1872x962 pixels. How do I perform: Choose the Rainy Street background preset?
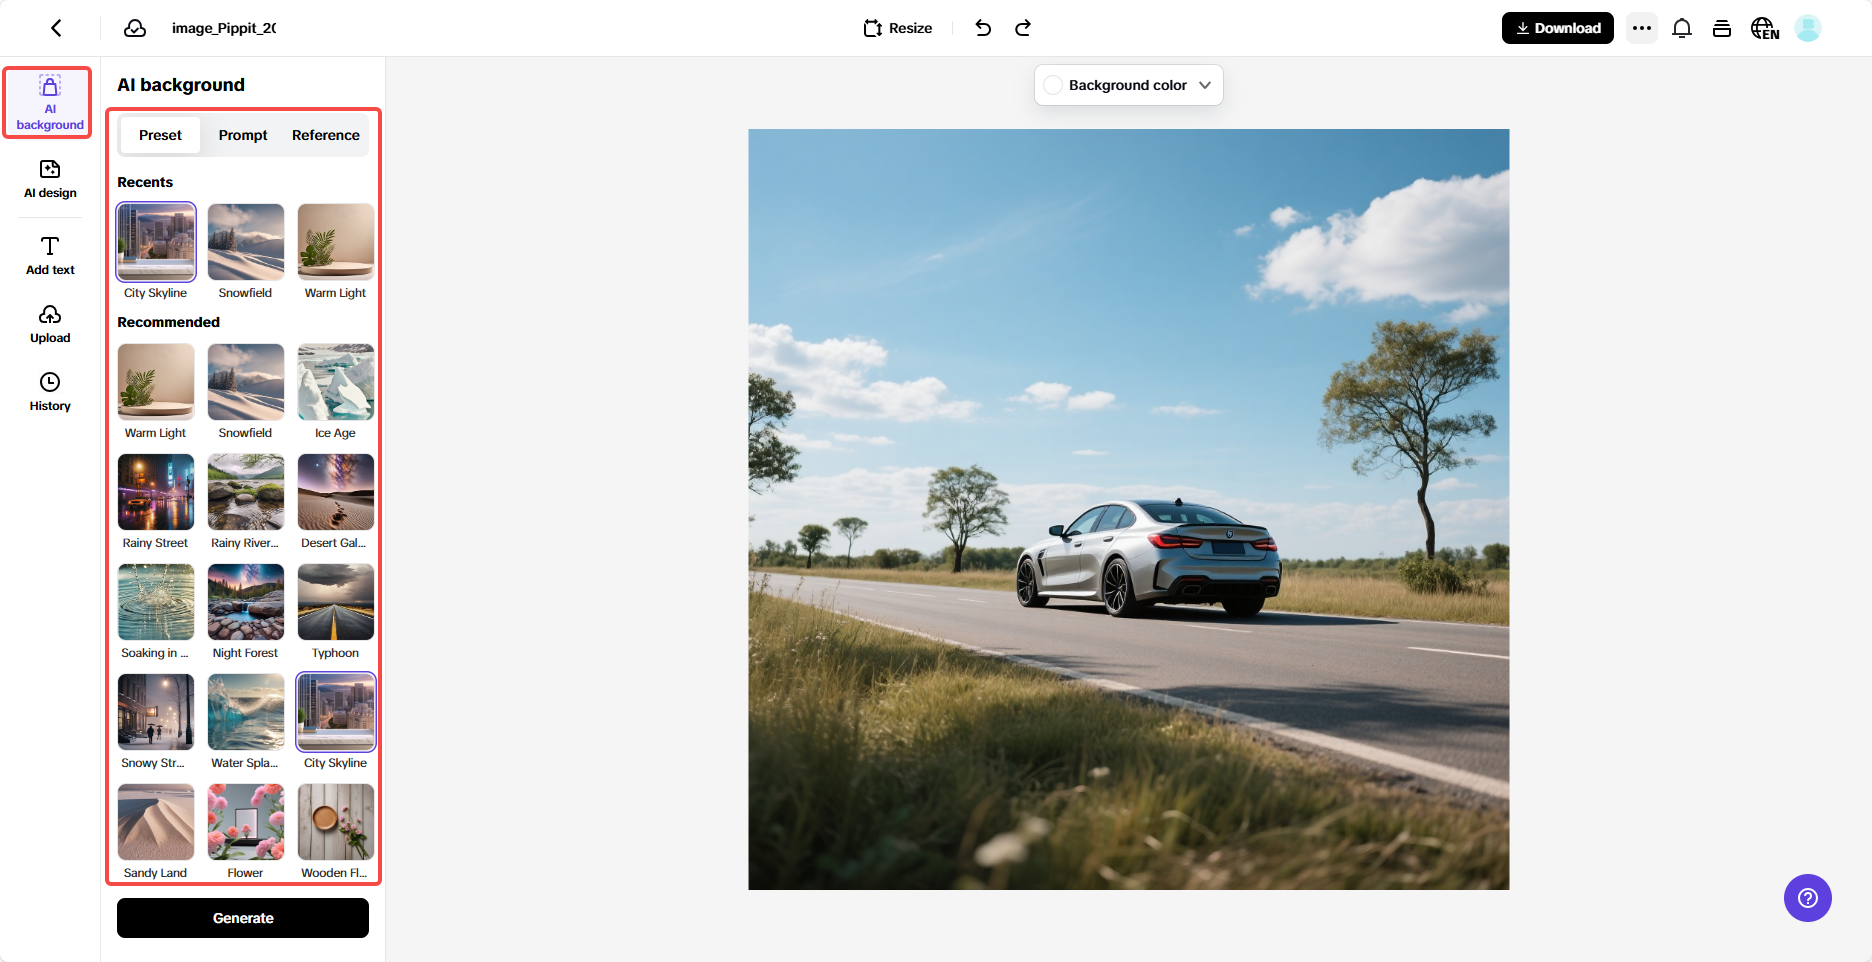tap(156, 492)
